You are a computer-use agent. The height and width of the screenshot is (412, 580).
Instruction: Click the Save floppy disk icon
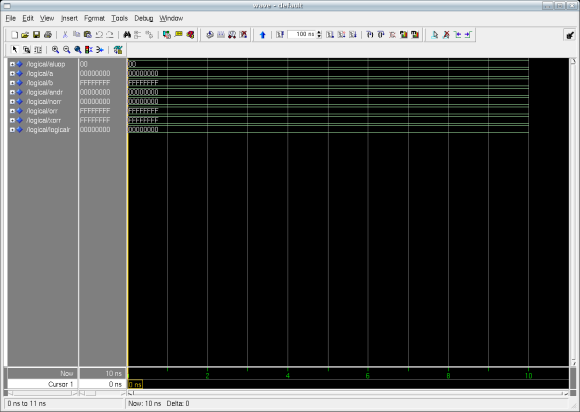(36, 35)
